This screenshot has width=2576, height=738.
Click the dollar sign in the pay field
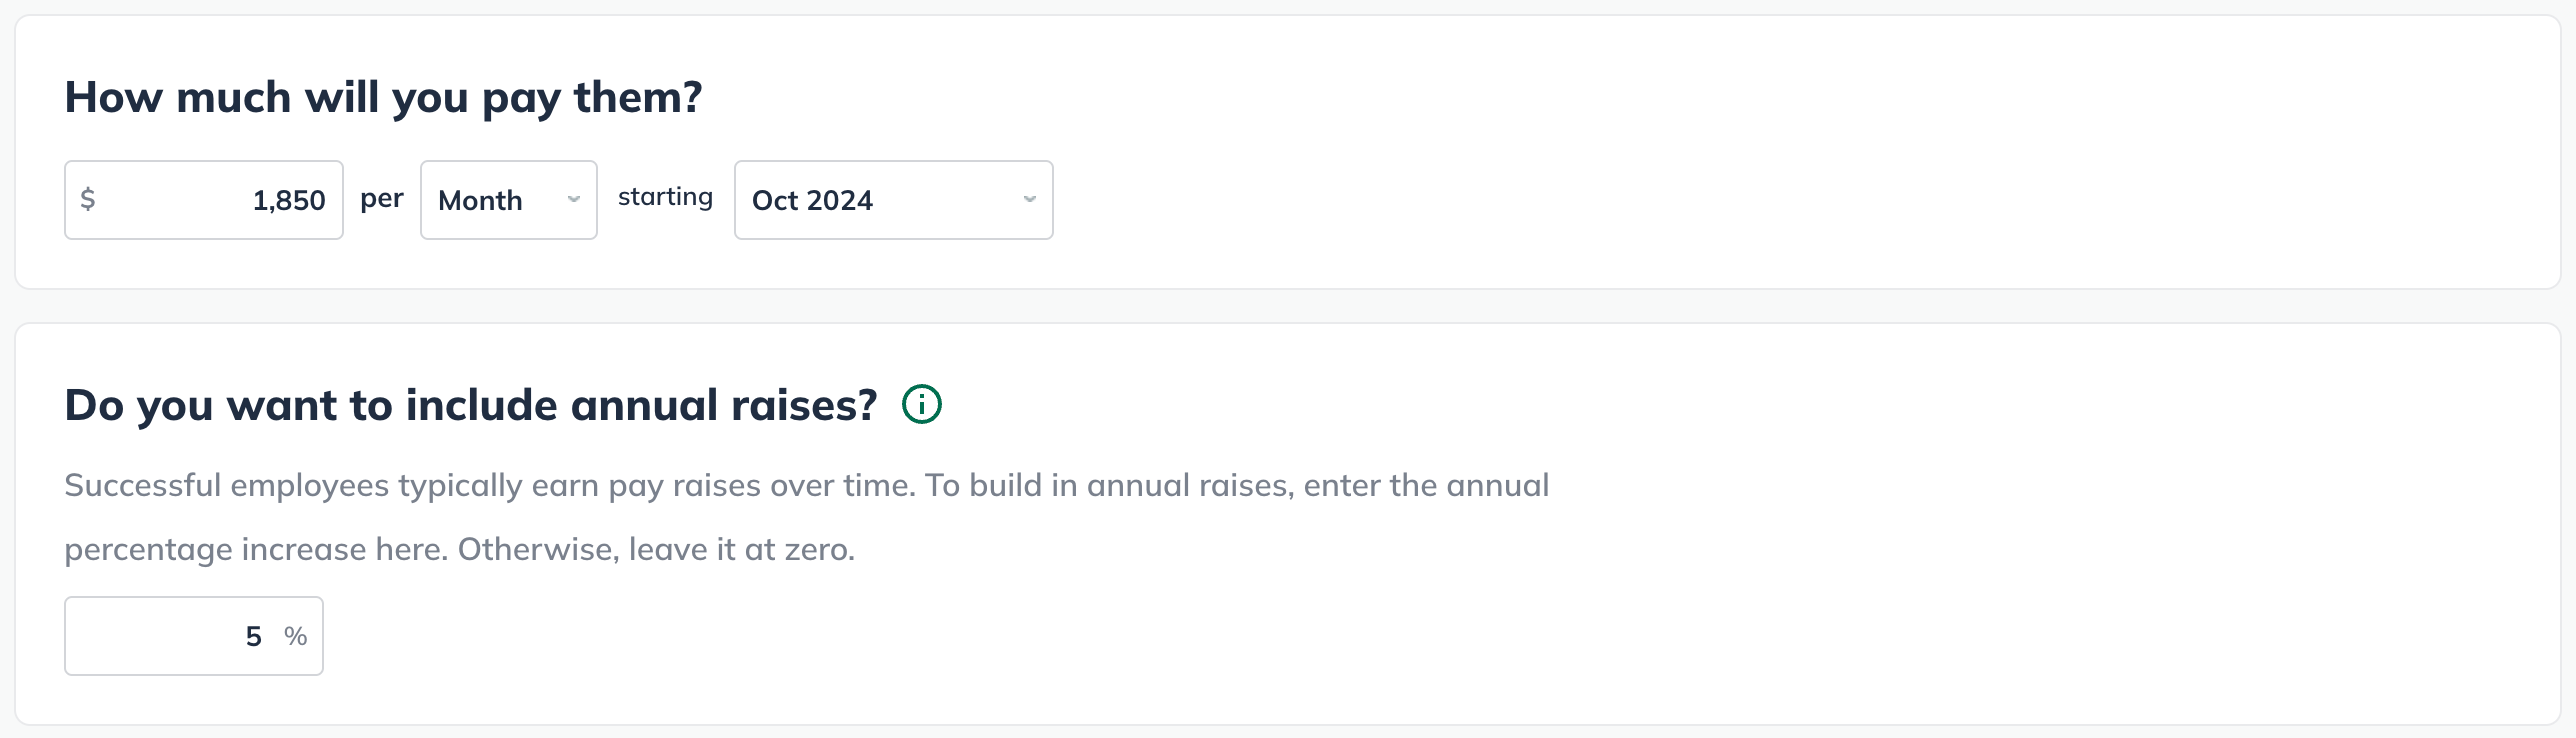tap(88, 199)
